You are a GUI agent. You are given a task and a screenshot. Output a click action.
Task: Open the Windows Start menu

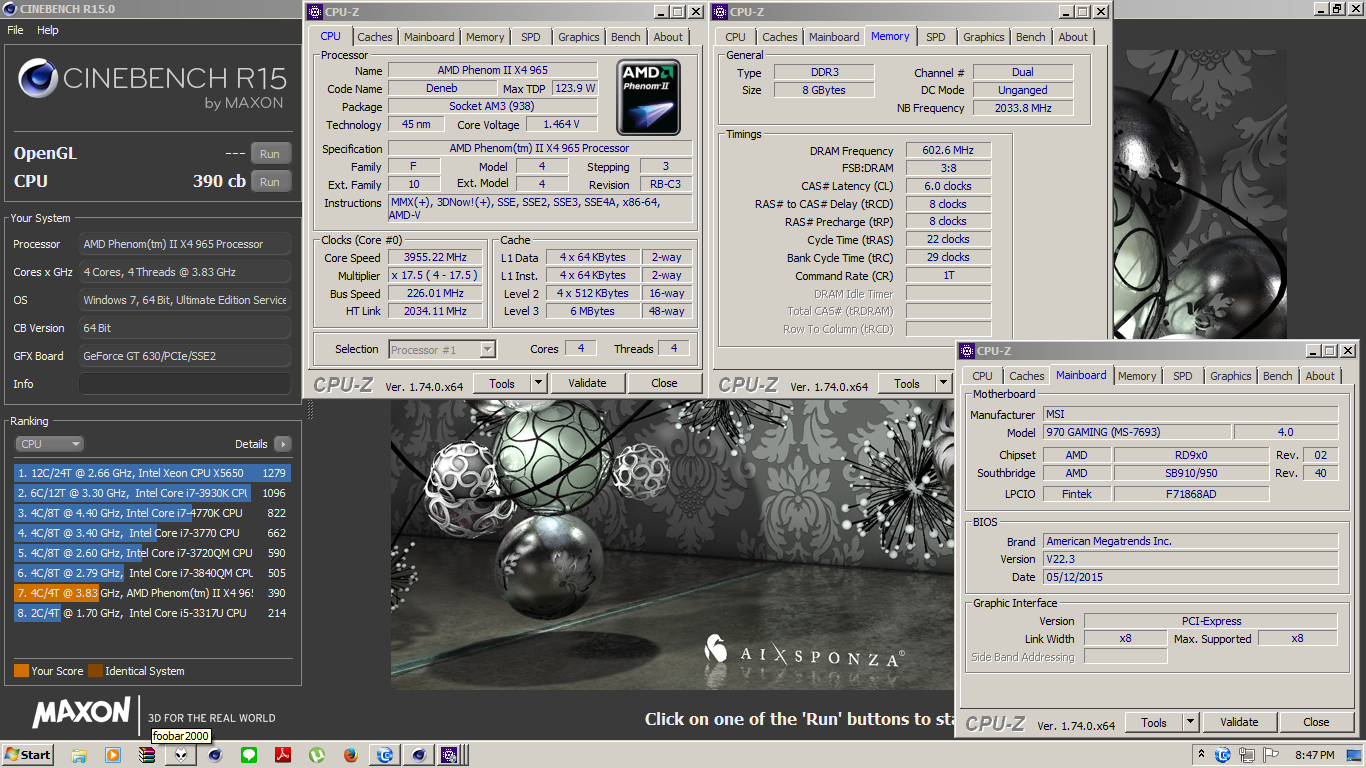coord(28,755)
